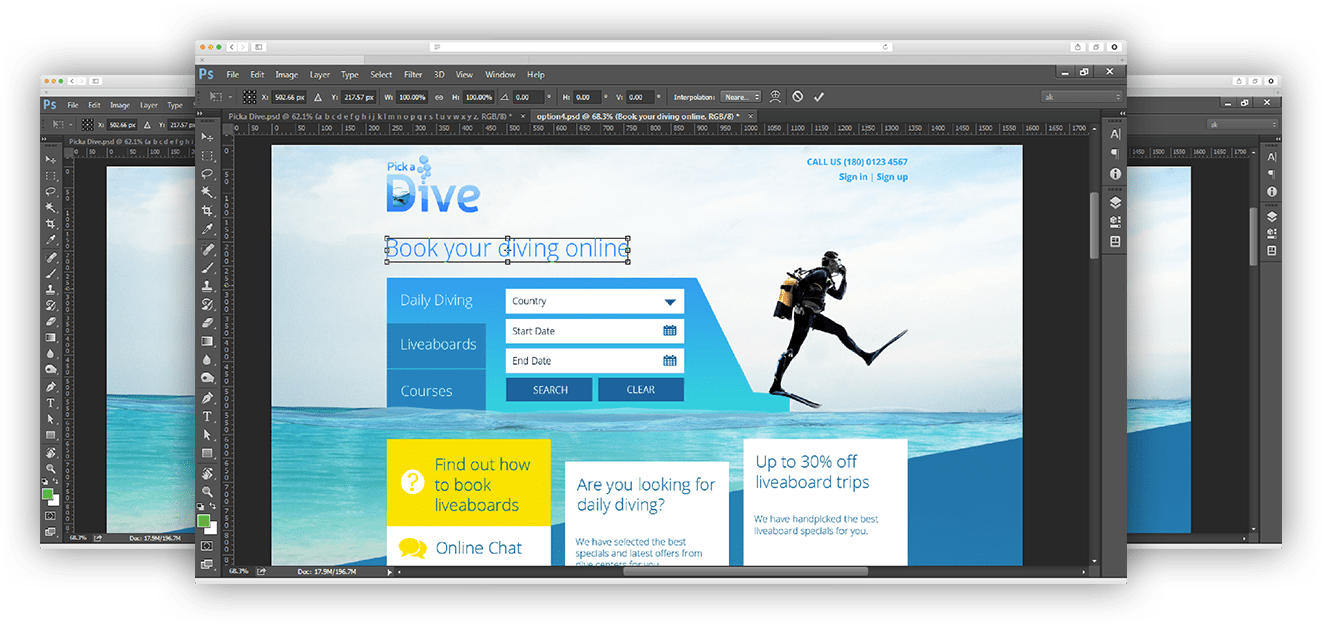Commit the transform with the checkmark
Image resolution: width=1322 pixels, height=624 pixels.
819,97
